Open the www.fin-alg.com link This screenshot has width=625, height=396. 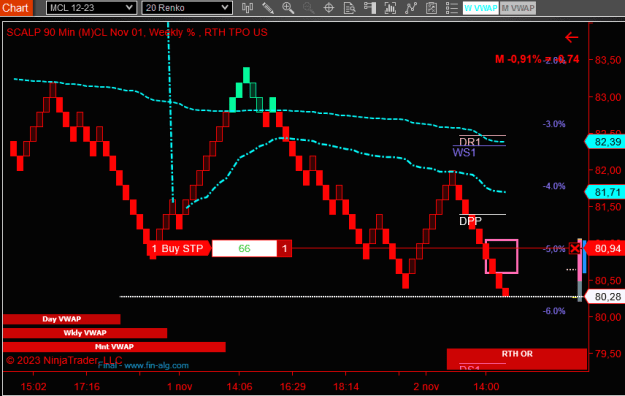156,365
